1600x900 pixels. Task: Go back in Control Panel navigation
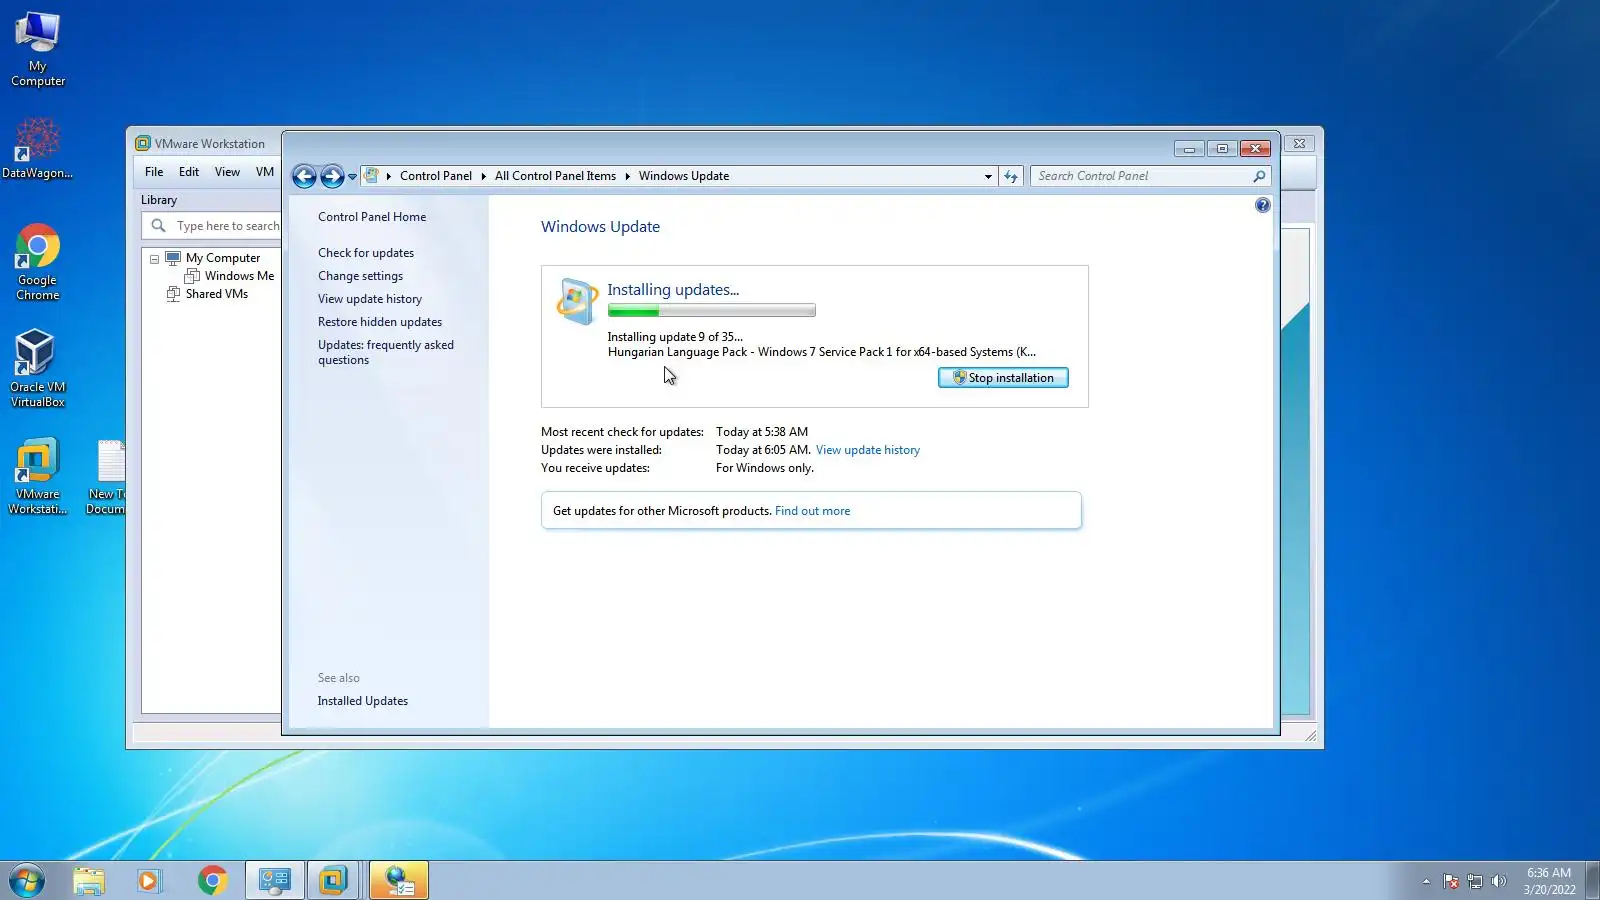tap(304, 177)
